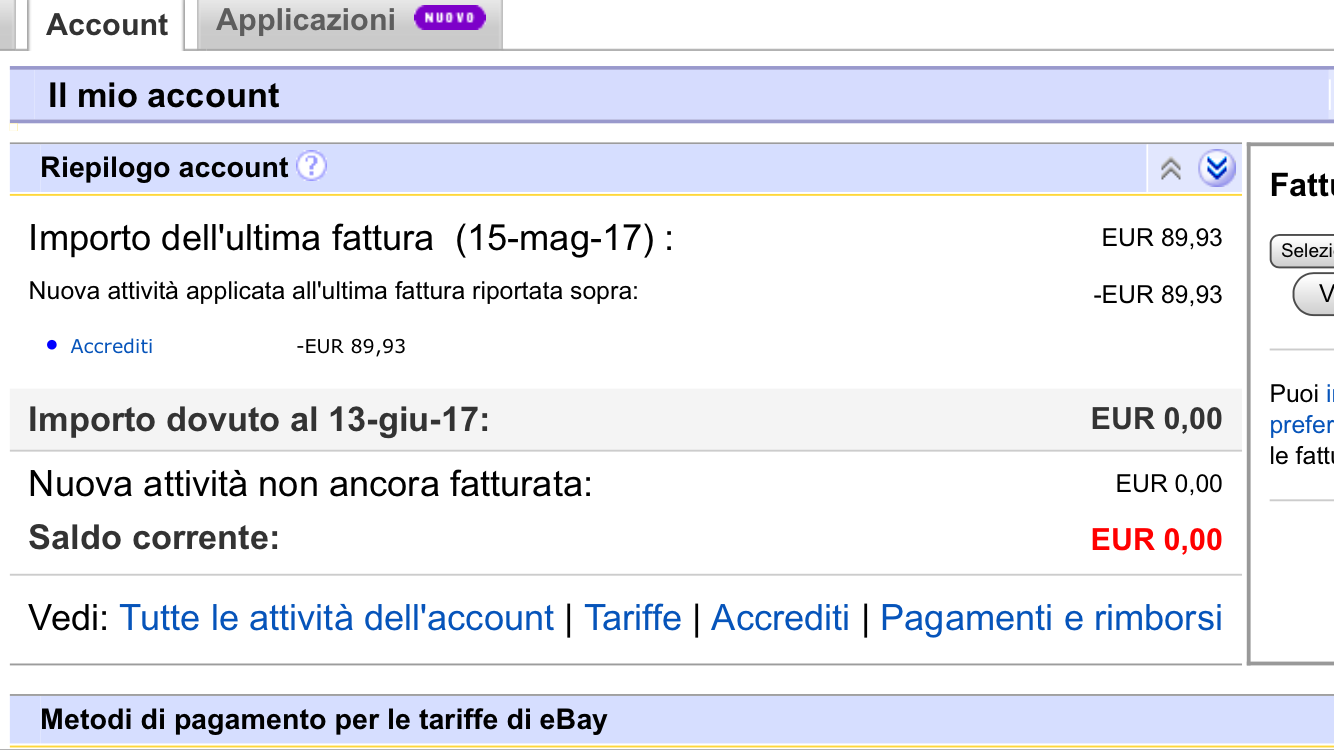This screenshot has width=1334, height=750.
Task: Click the purple NUOVO badge
Action: click(x=449, y=18)
